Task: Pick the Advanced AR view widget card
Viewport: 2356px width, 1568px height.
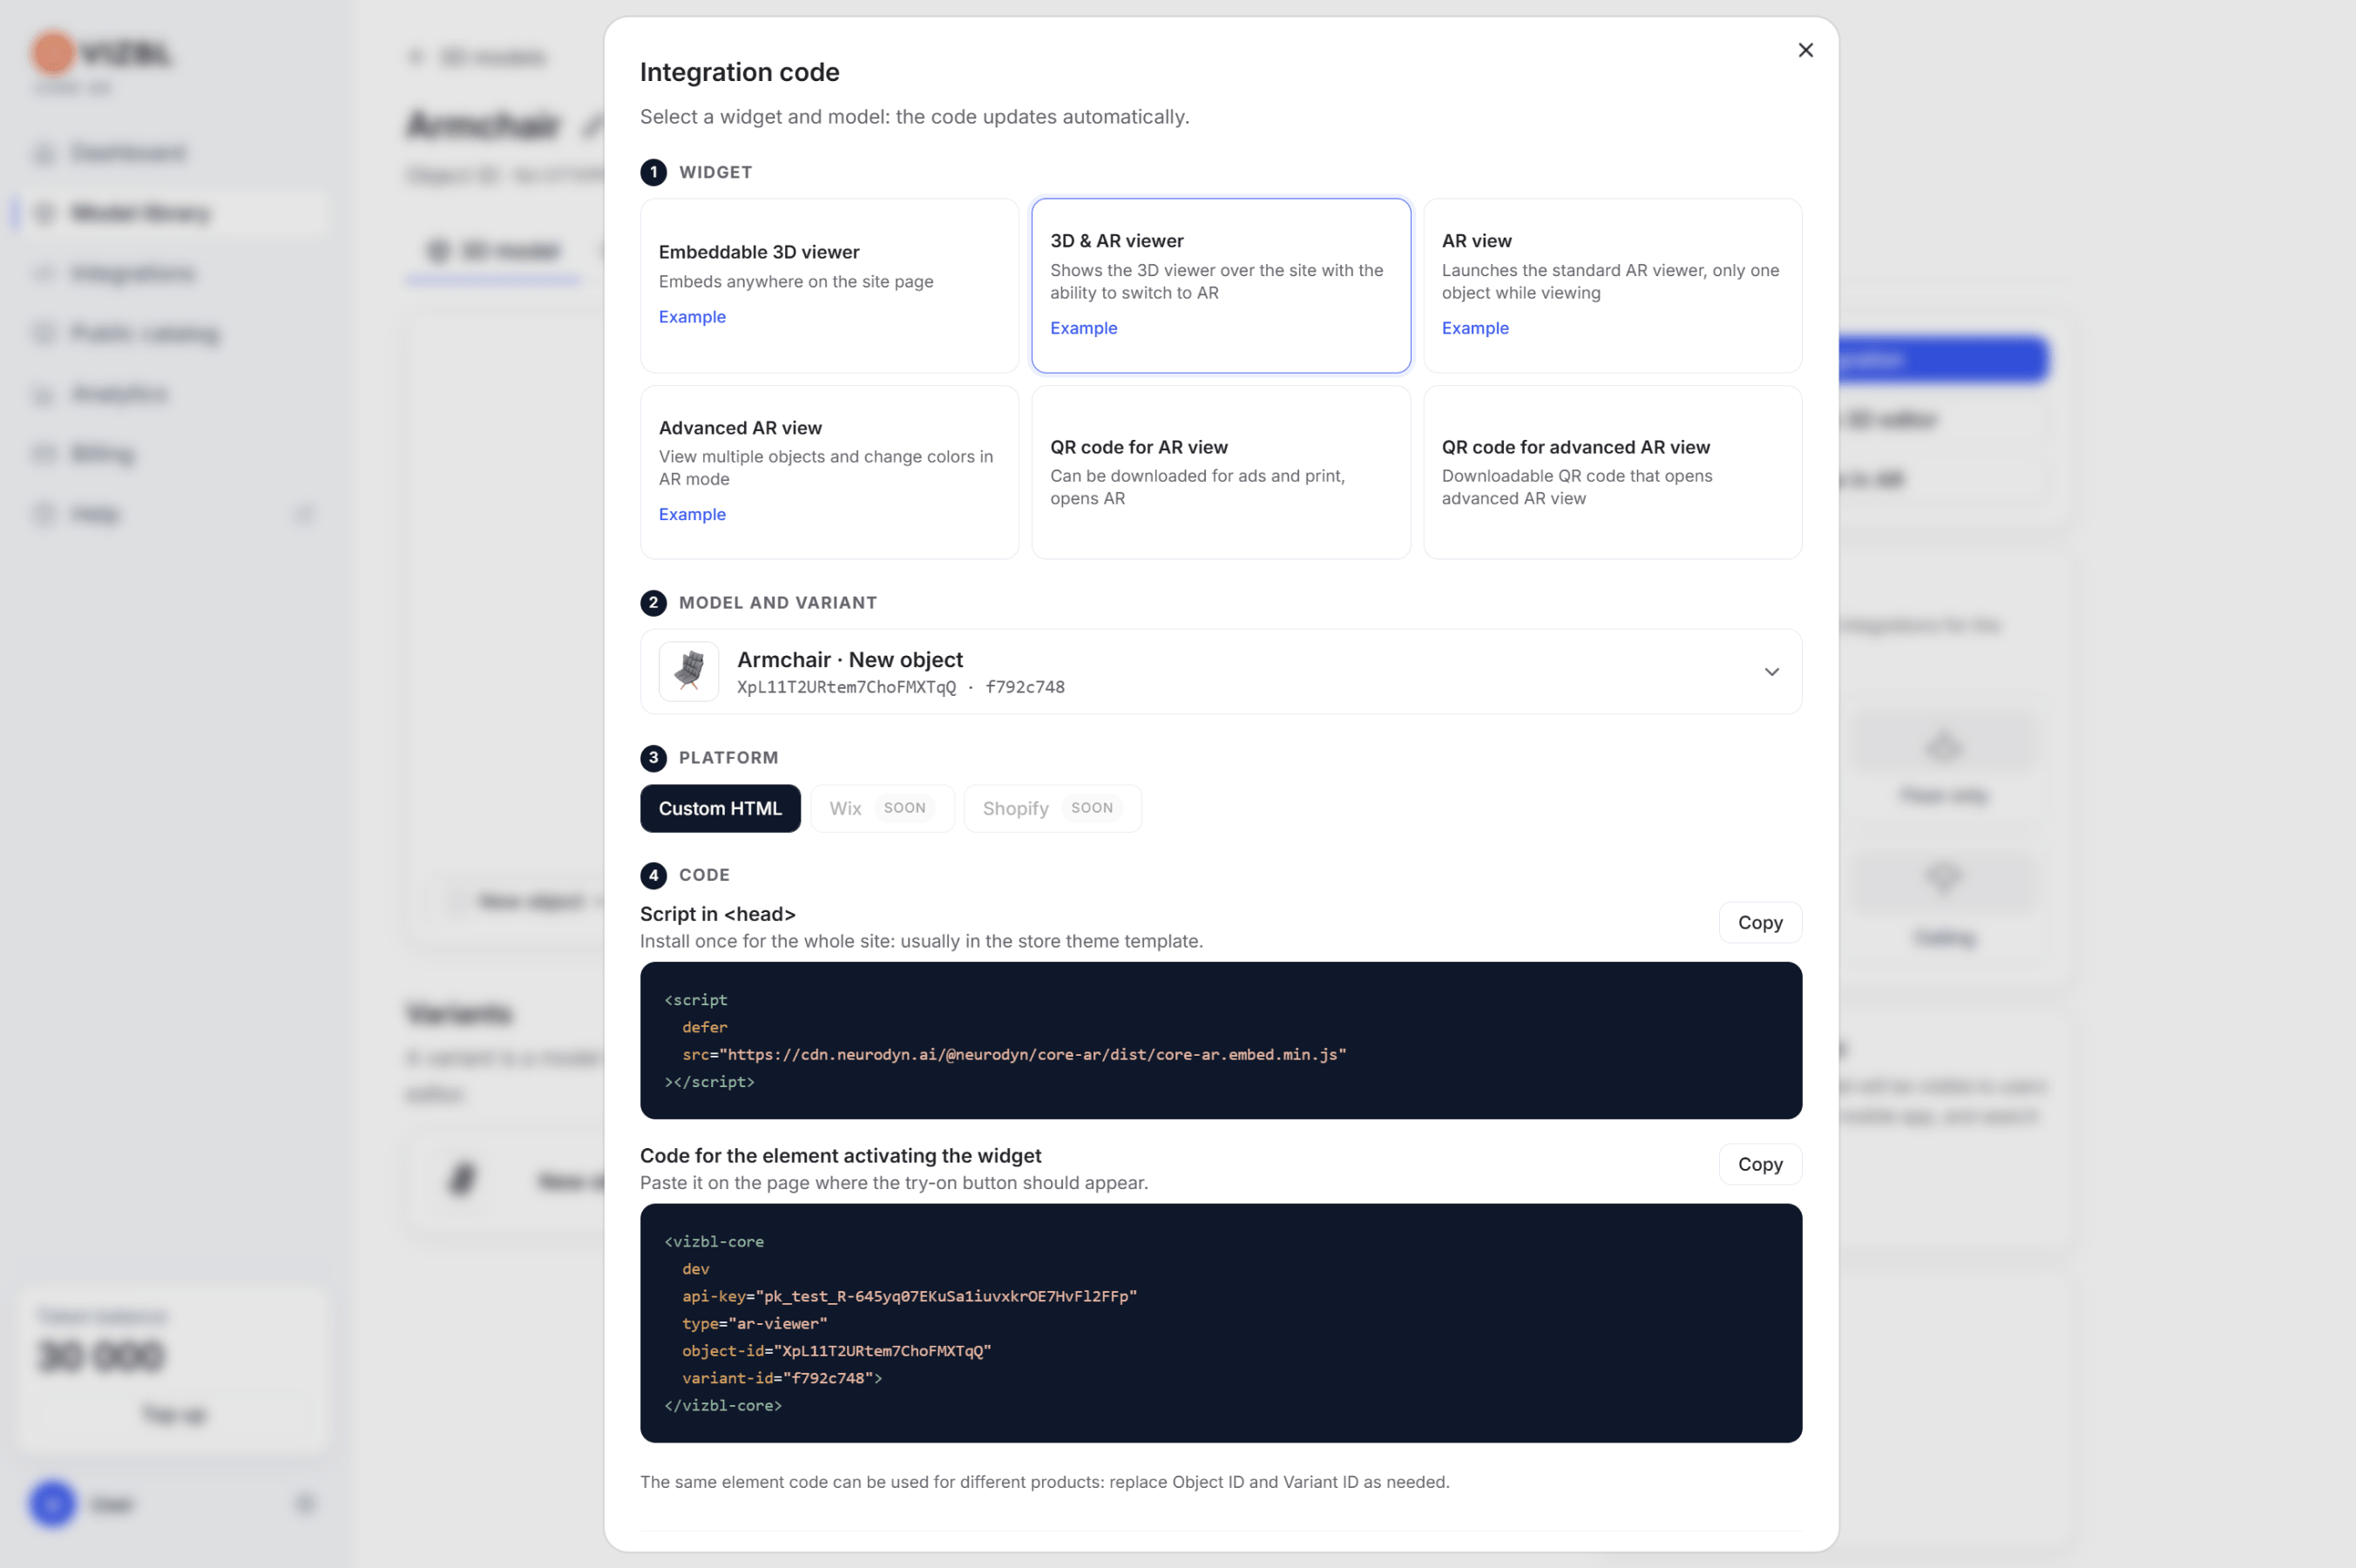Action: (x=829, y=472)
